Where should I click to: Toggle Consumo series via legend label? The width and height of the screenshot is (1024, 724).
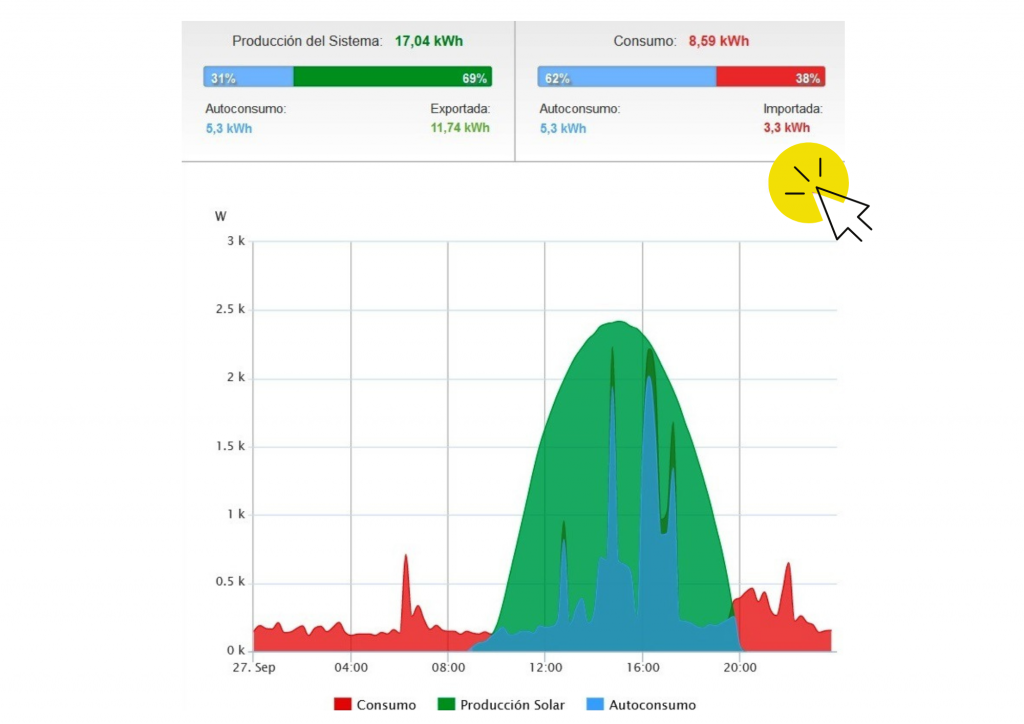[x=386, y=705]
